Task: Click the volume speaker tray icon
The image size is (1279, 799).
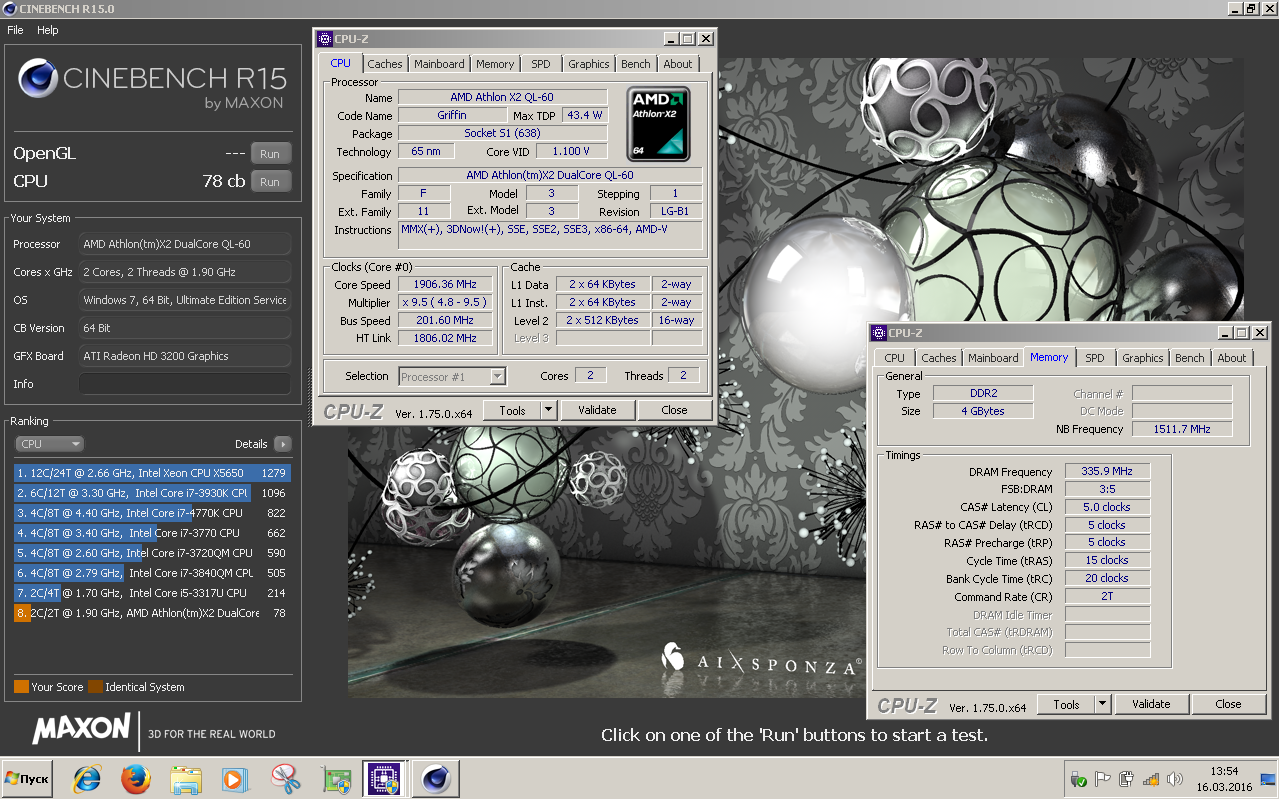Action: click(1174, 779)
